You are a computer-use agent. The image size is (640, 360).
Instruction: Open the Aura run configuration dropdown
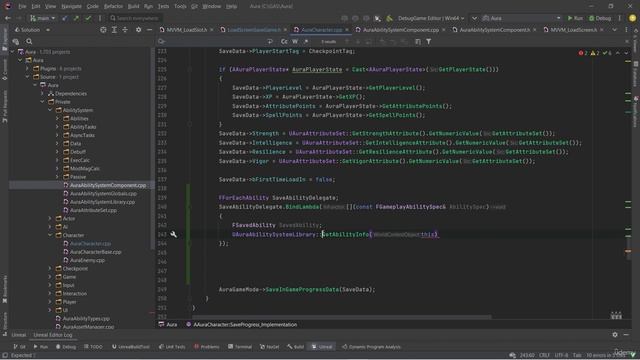(x=521, y=18)
